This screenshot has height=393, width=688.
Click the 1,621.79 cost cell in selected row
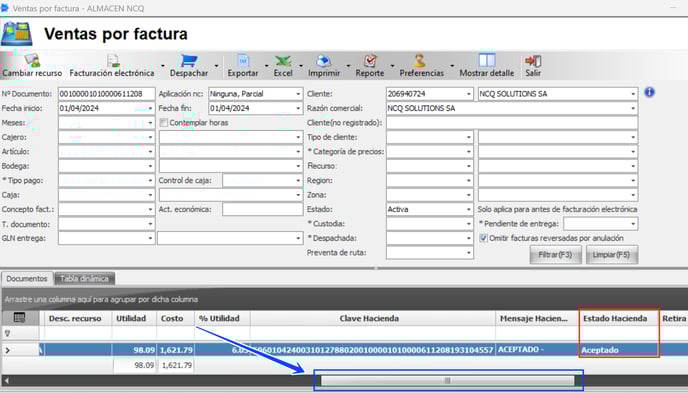[176, 350]
